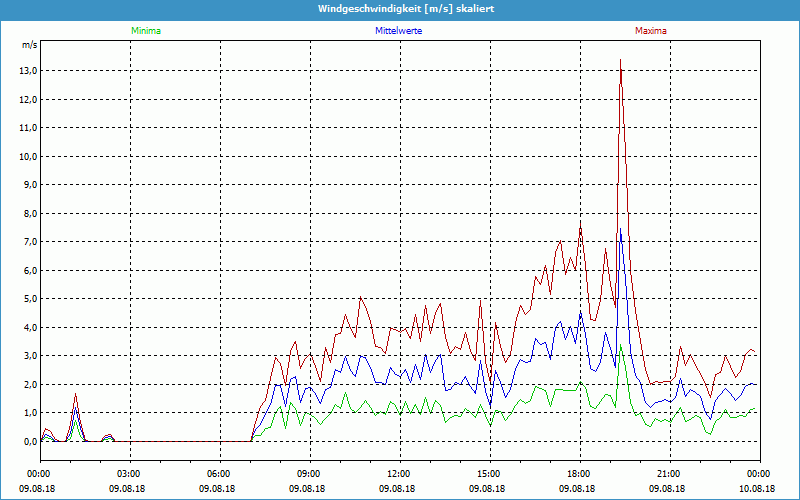Click the '7,0' y-axis value
The height and width of the screenshot is (500, 800).
pos(31,242)
